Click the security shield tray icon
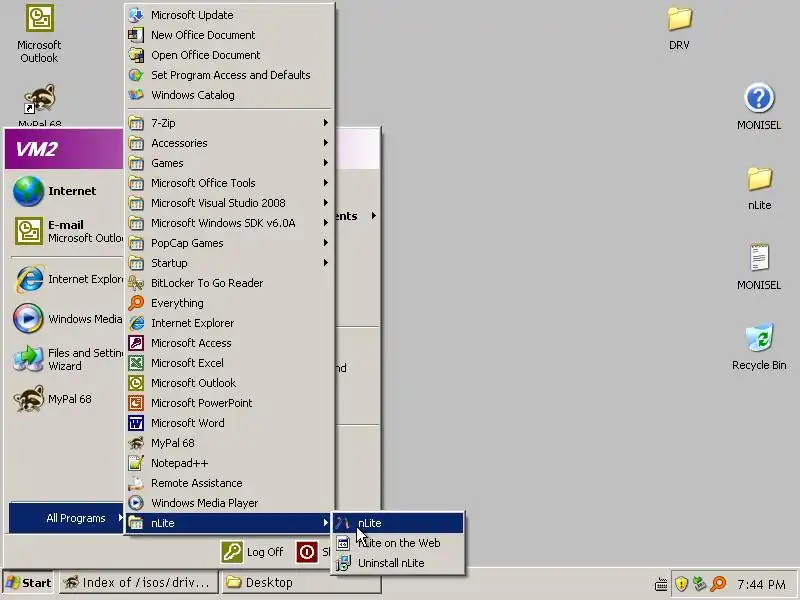This screenshot has height=600, width=800. [x=681, y=583]
